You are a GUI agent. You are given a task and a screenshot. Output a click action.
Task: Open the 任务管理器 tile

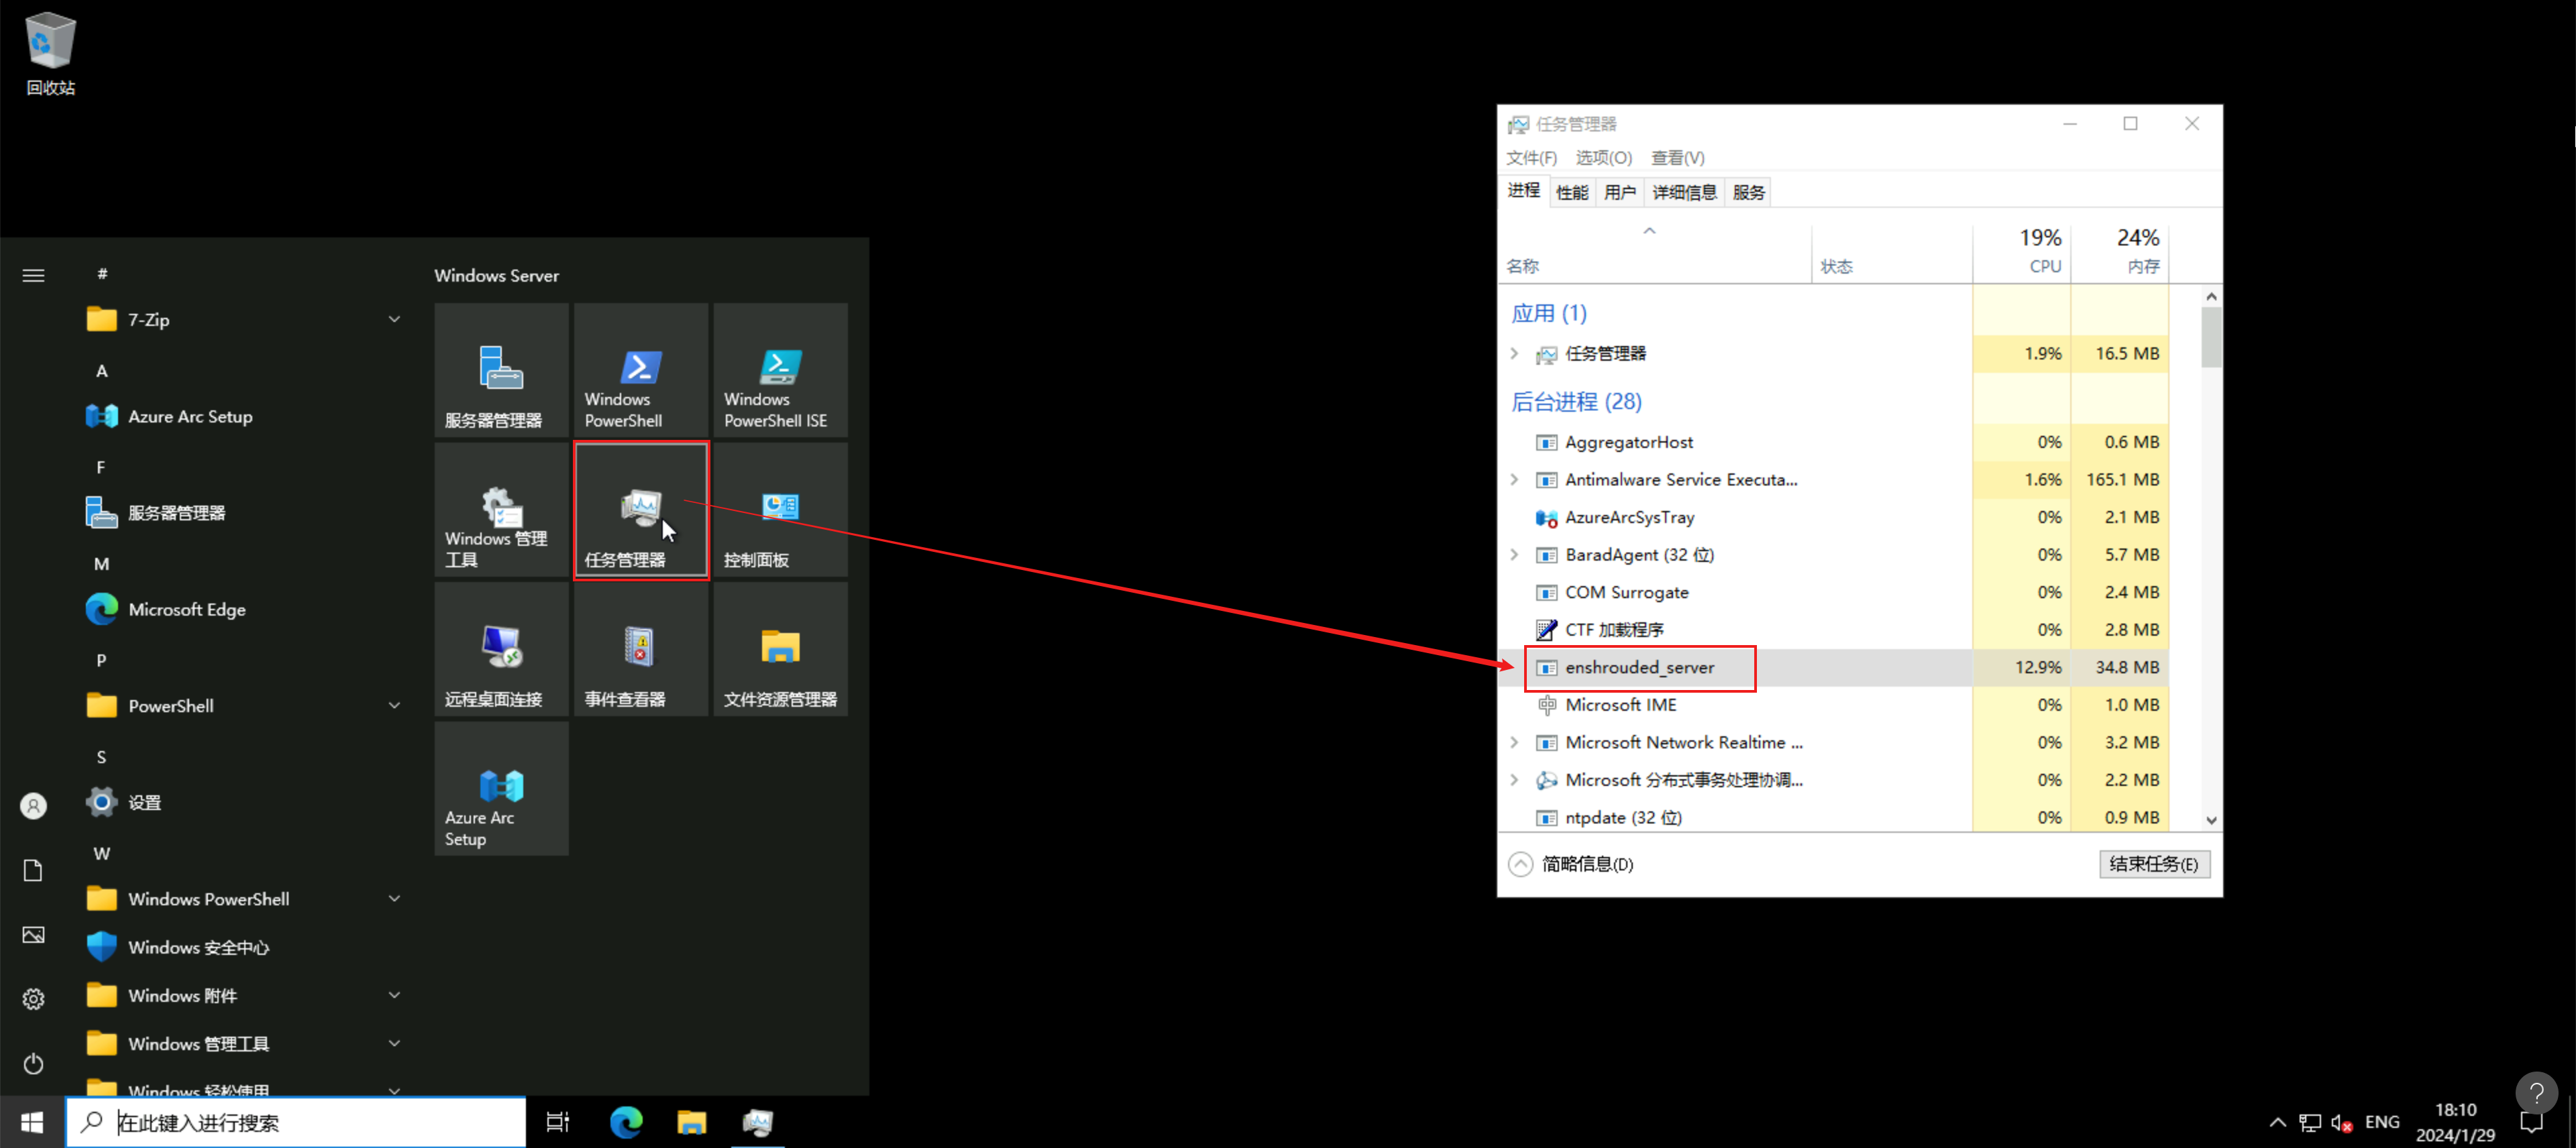[x=641, y=510]
